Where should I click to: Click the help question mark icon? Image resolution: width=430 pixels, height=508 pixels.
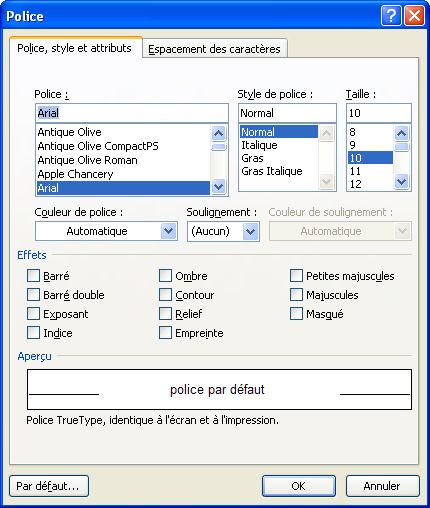coord(391,16)
